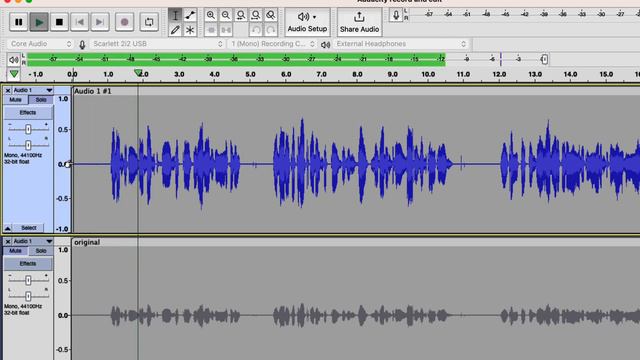This screenshot has height=360, width=640.
Task: Click the playhead marker on the timeline
Action: [138, 73]
